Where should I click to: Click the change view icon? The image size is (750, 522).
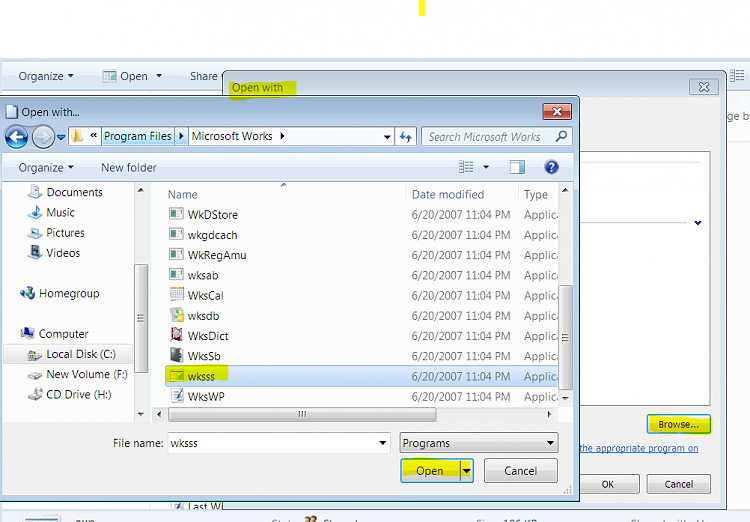[x=466, y=167]
